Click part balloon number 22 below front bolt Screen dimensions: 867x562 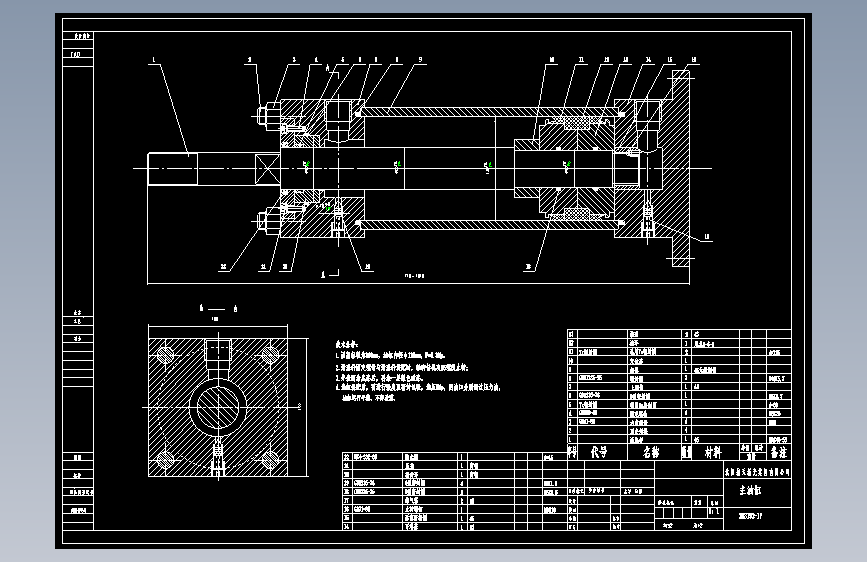pos(223,267)
